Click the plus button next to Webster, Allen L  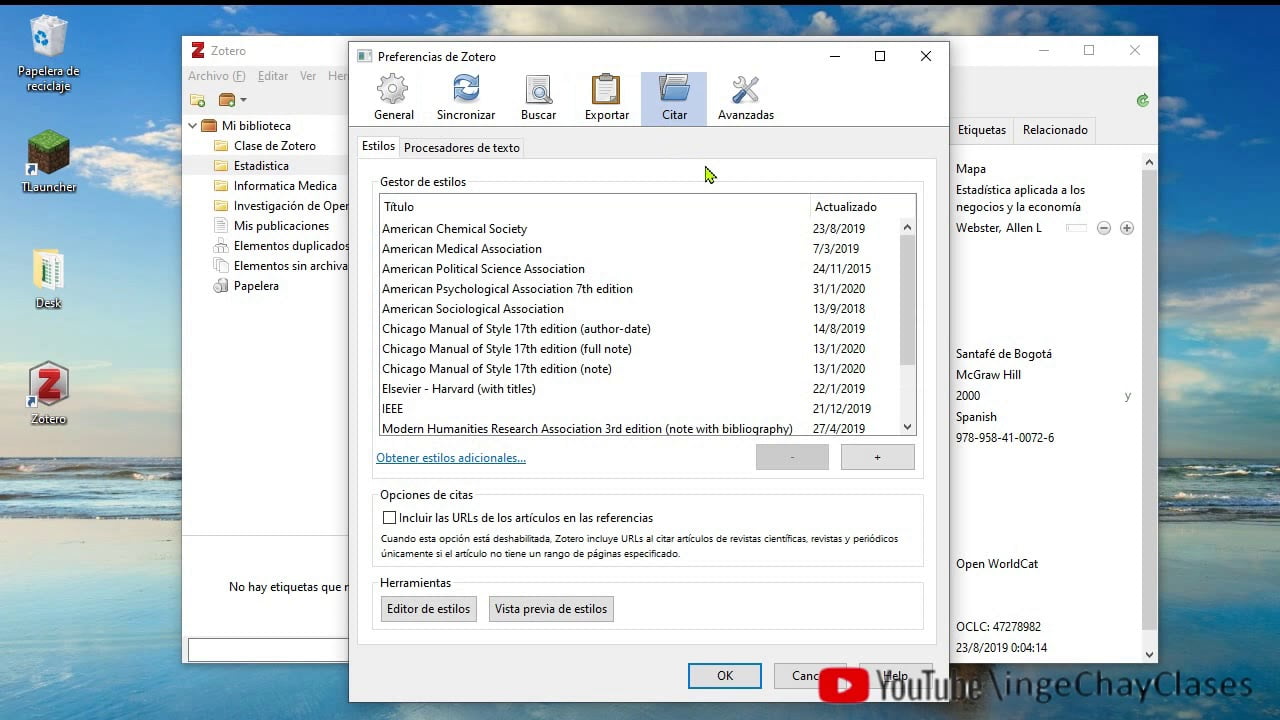pyautogui.click(x=1127, y=228)
